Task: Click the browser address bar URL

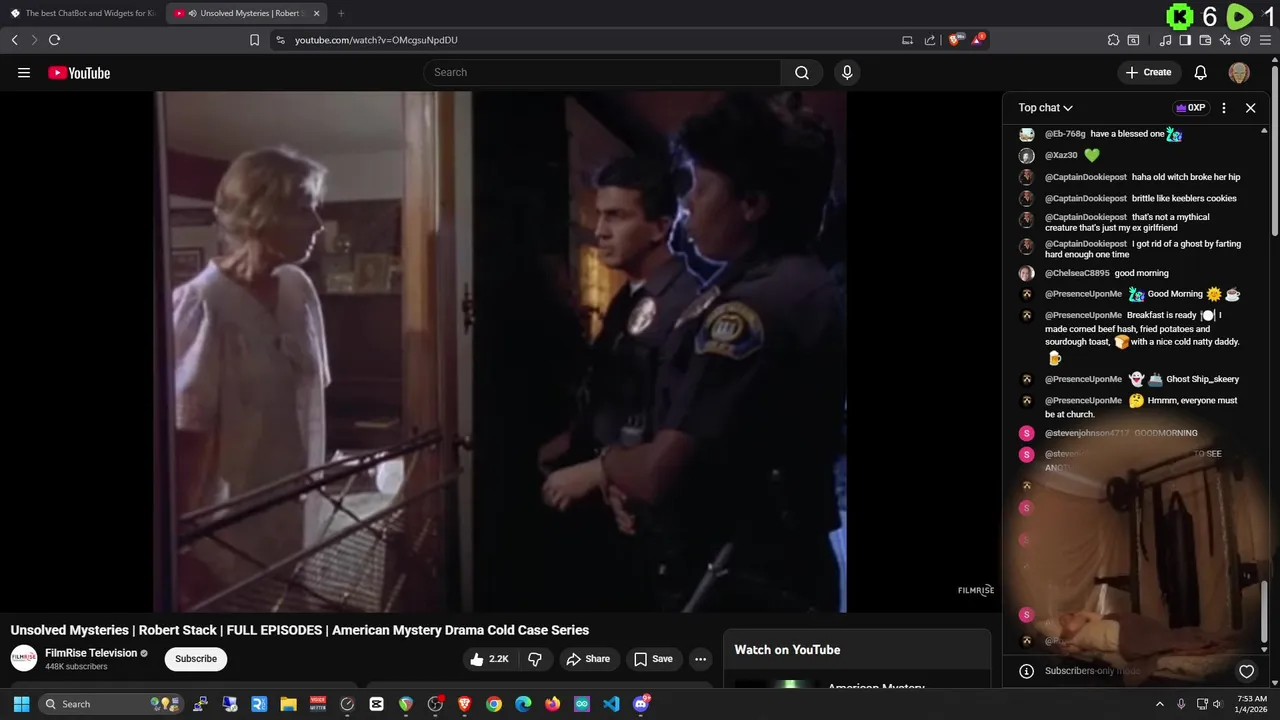Action: coord(376,40)
